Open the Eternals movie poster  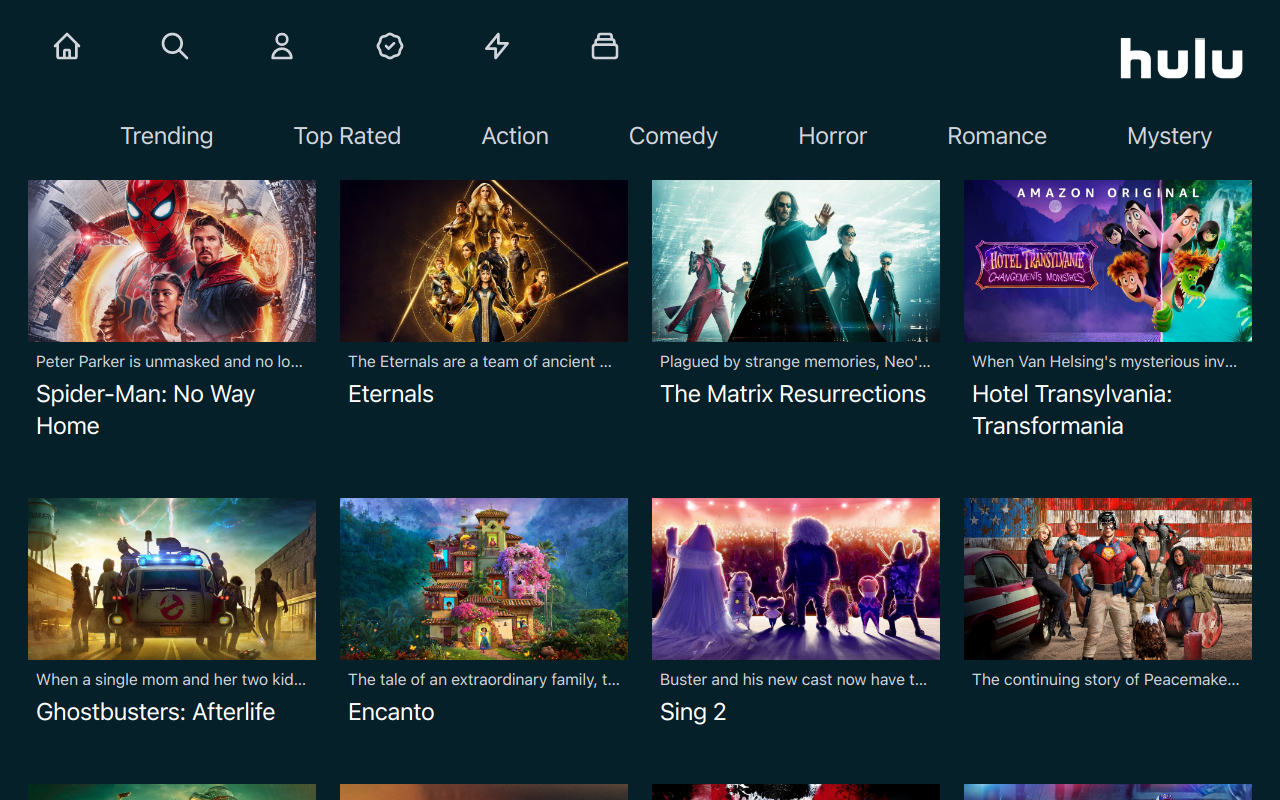pos(484,261)
